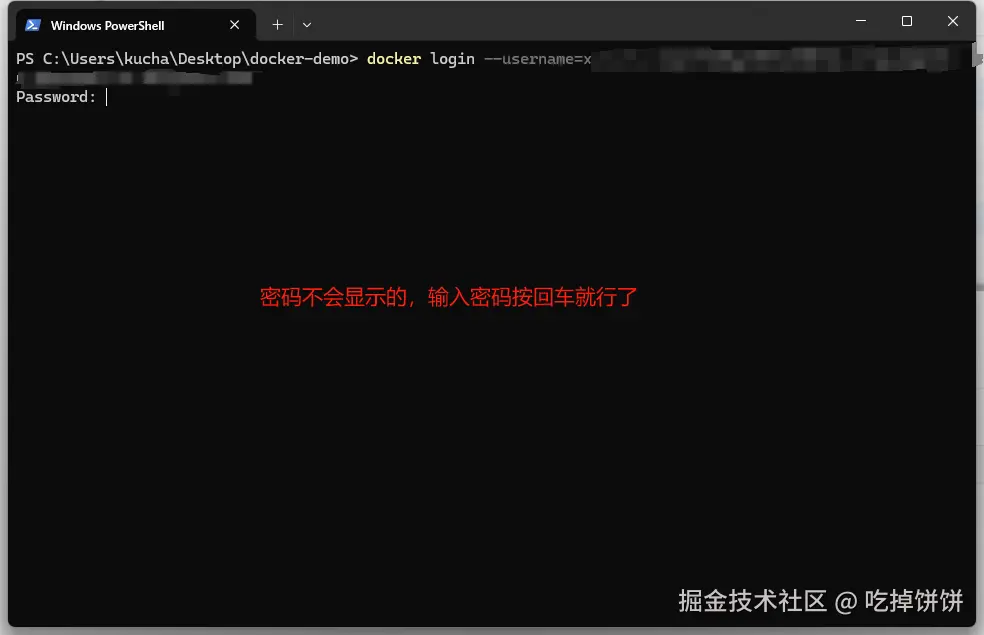Close the Windows PowerShell tab
Viewport: 984px width, 635px height.
pyautogui.click(x=235, y=25)
